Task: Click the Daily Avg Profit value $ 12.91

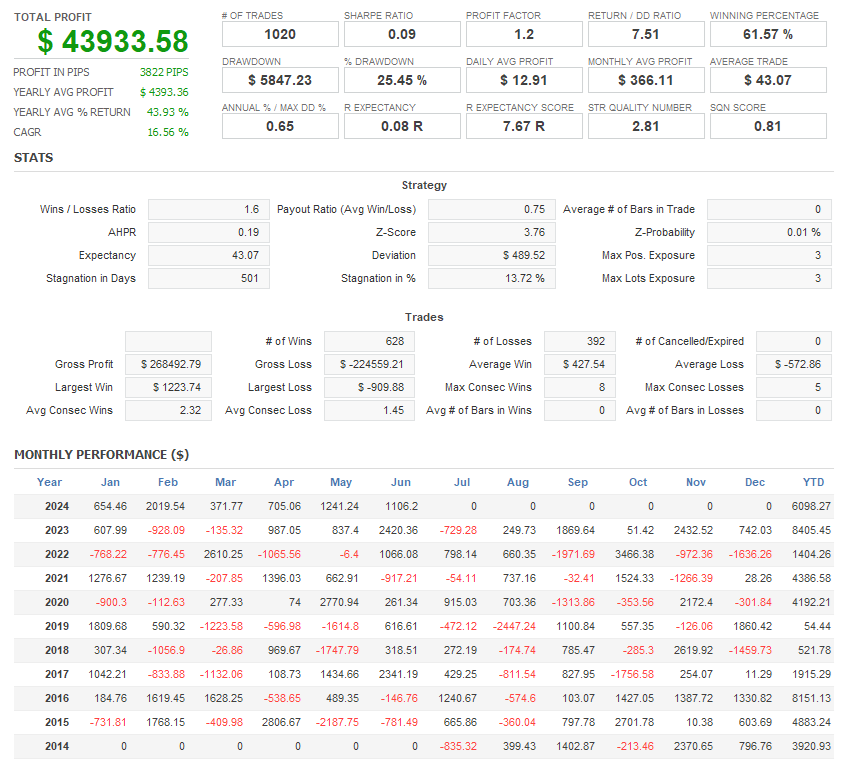Action: (x=524, y=80)
